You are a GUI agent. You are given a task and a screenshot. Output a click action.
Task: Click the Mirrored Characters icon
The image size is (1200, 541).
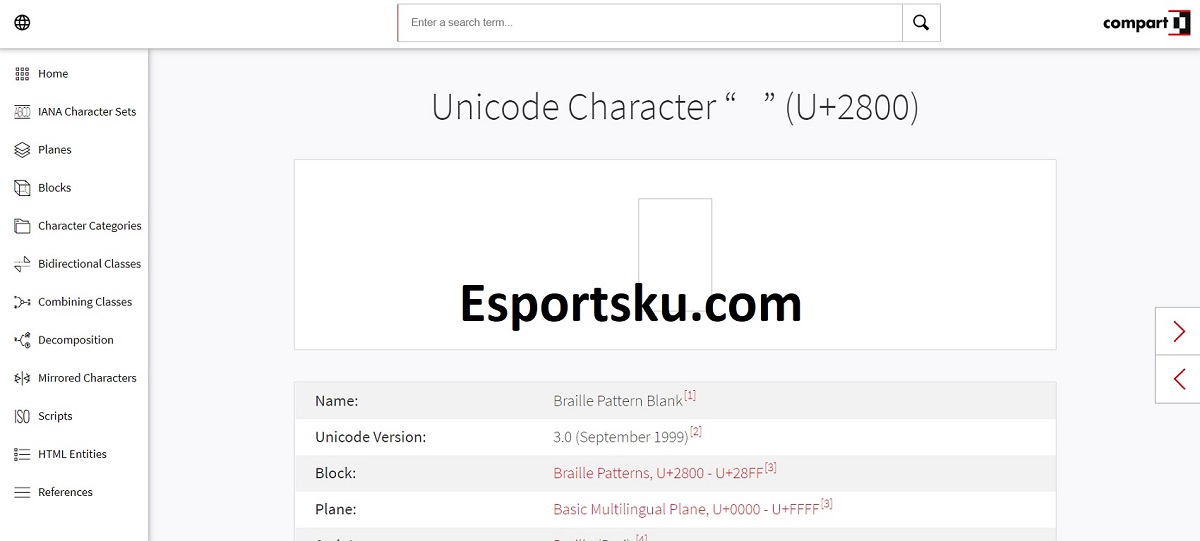[22, 378]
